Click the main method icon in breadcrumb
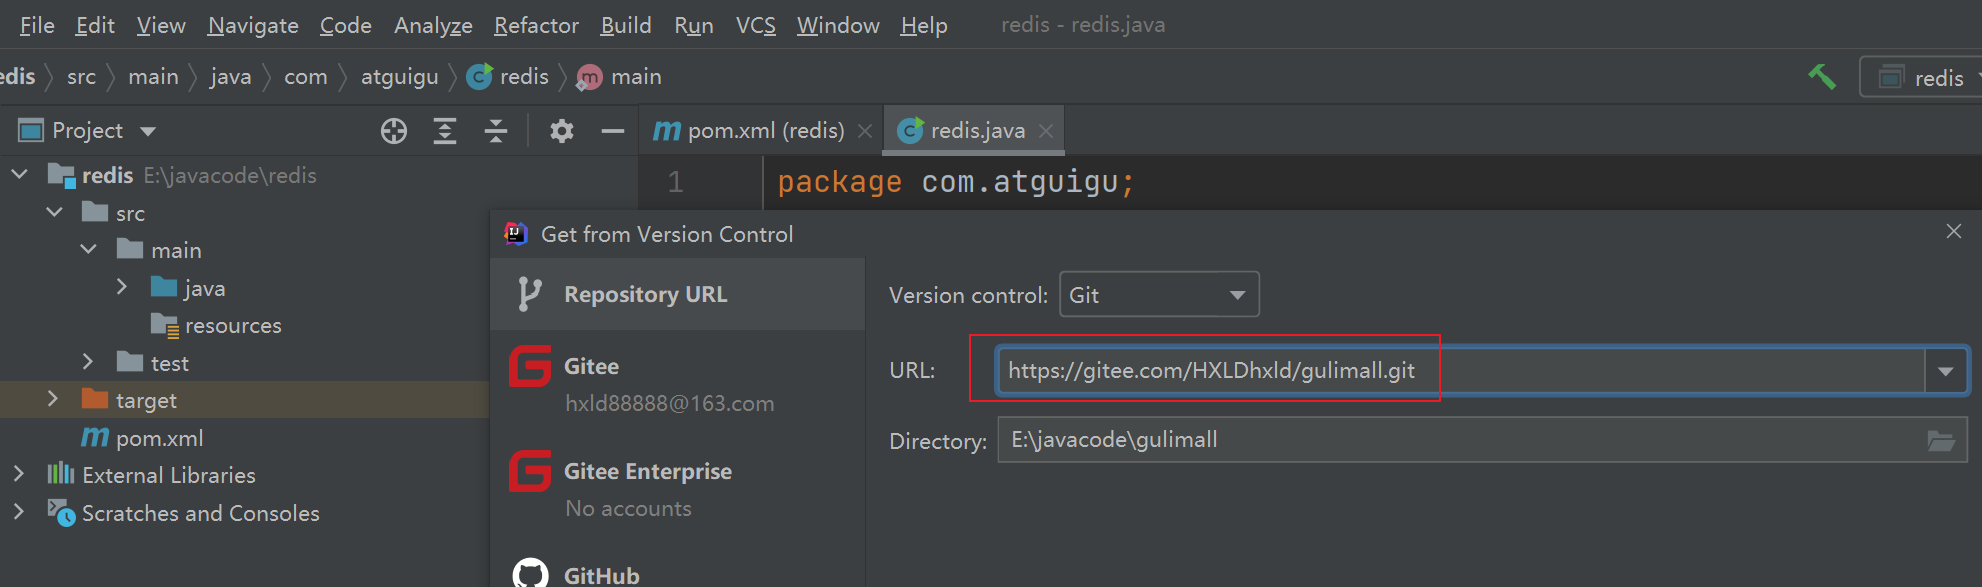Screen dimensions: 1982x587 [x=590, y=77]
